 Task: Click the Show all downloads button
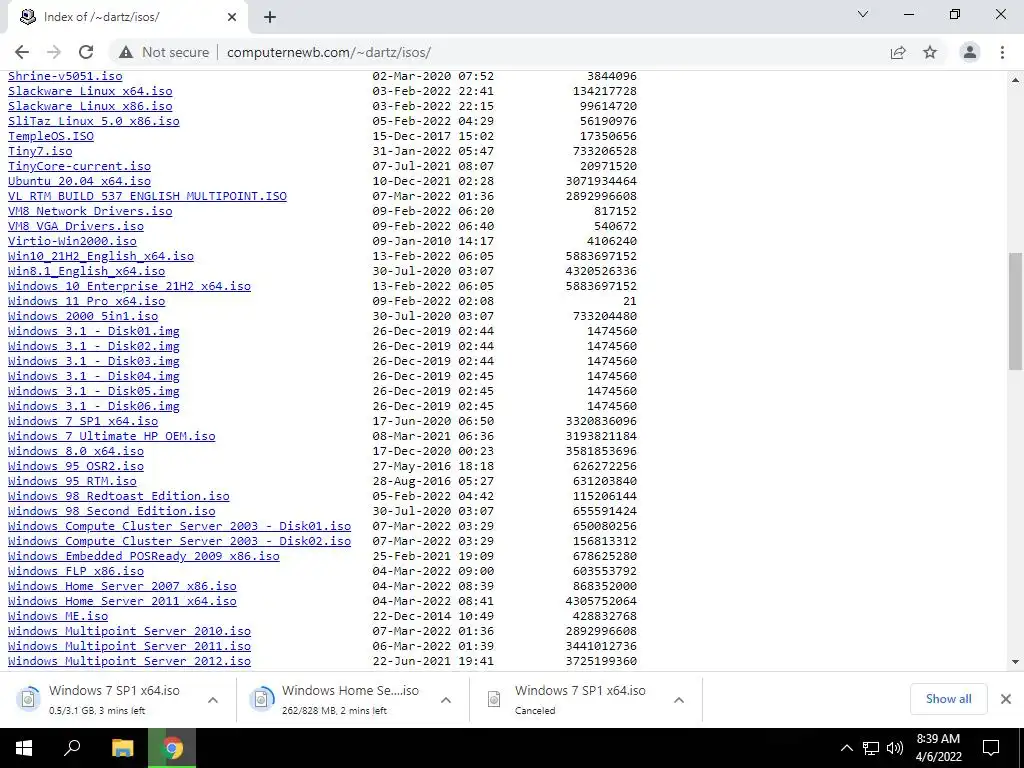tap(948, 699)
